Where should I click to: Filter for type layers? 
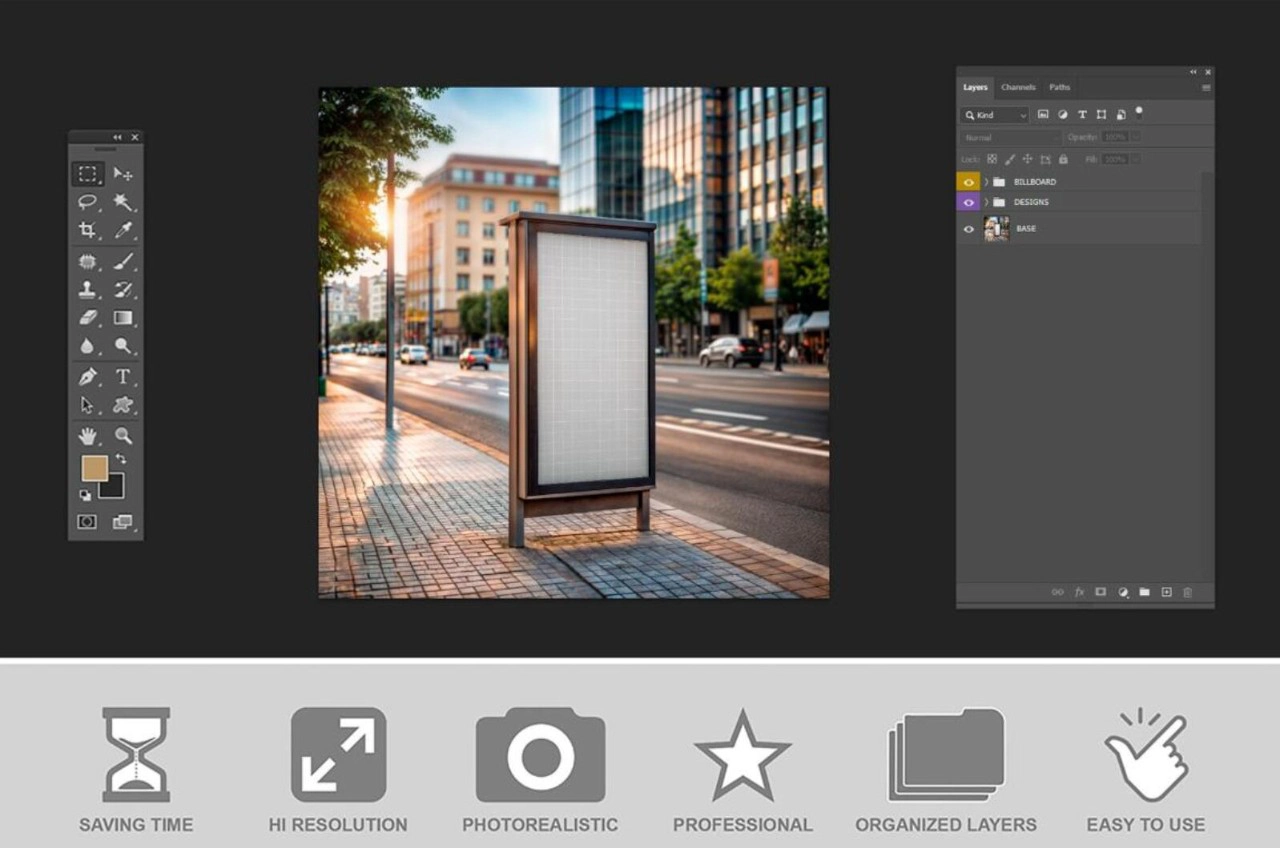(1082, 115)
